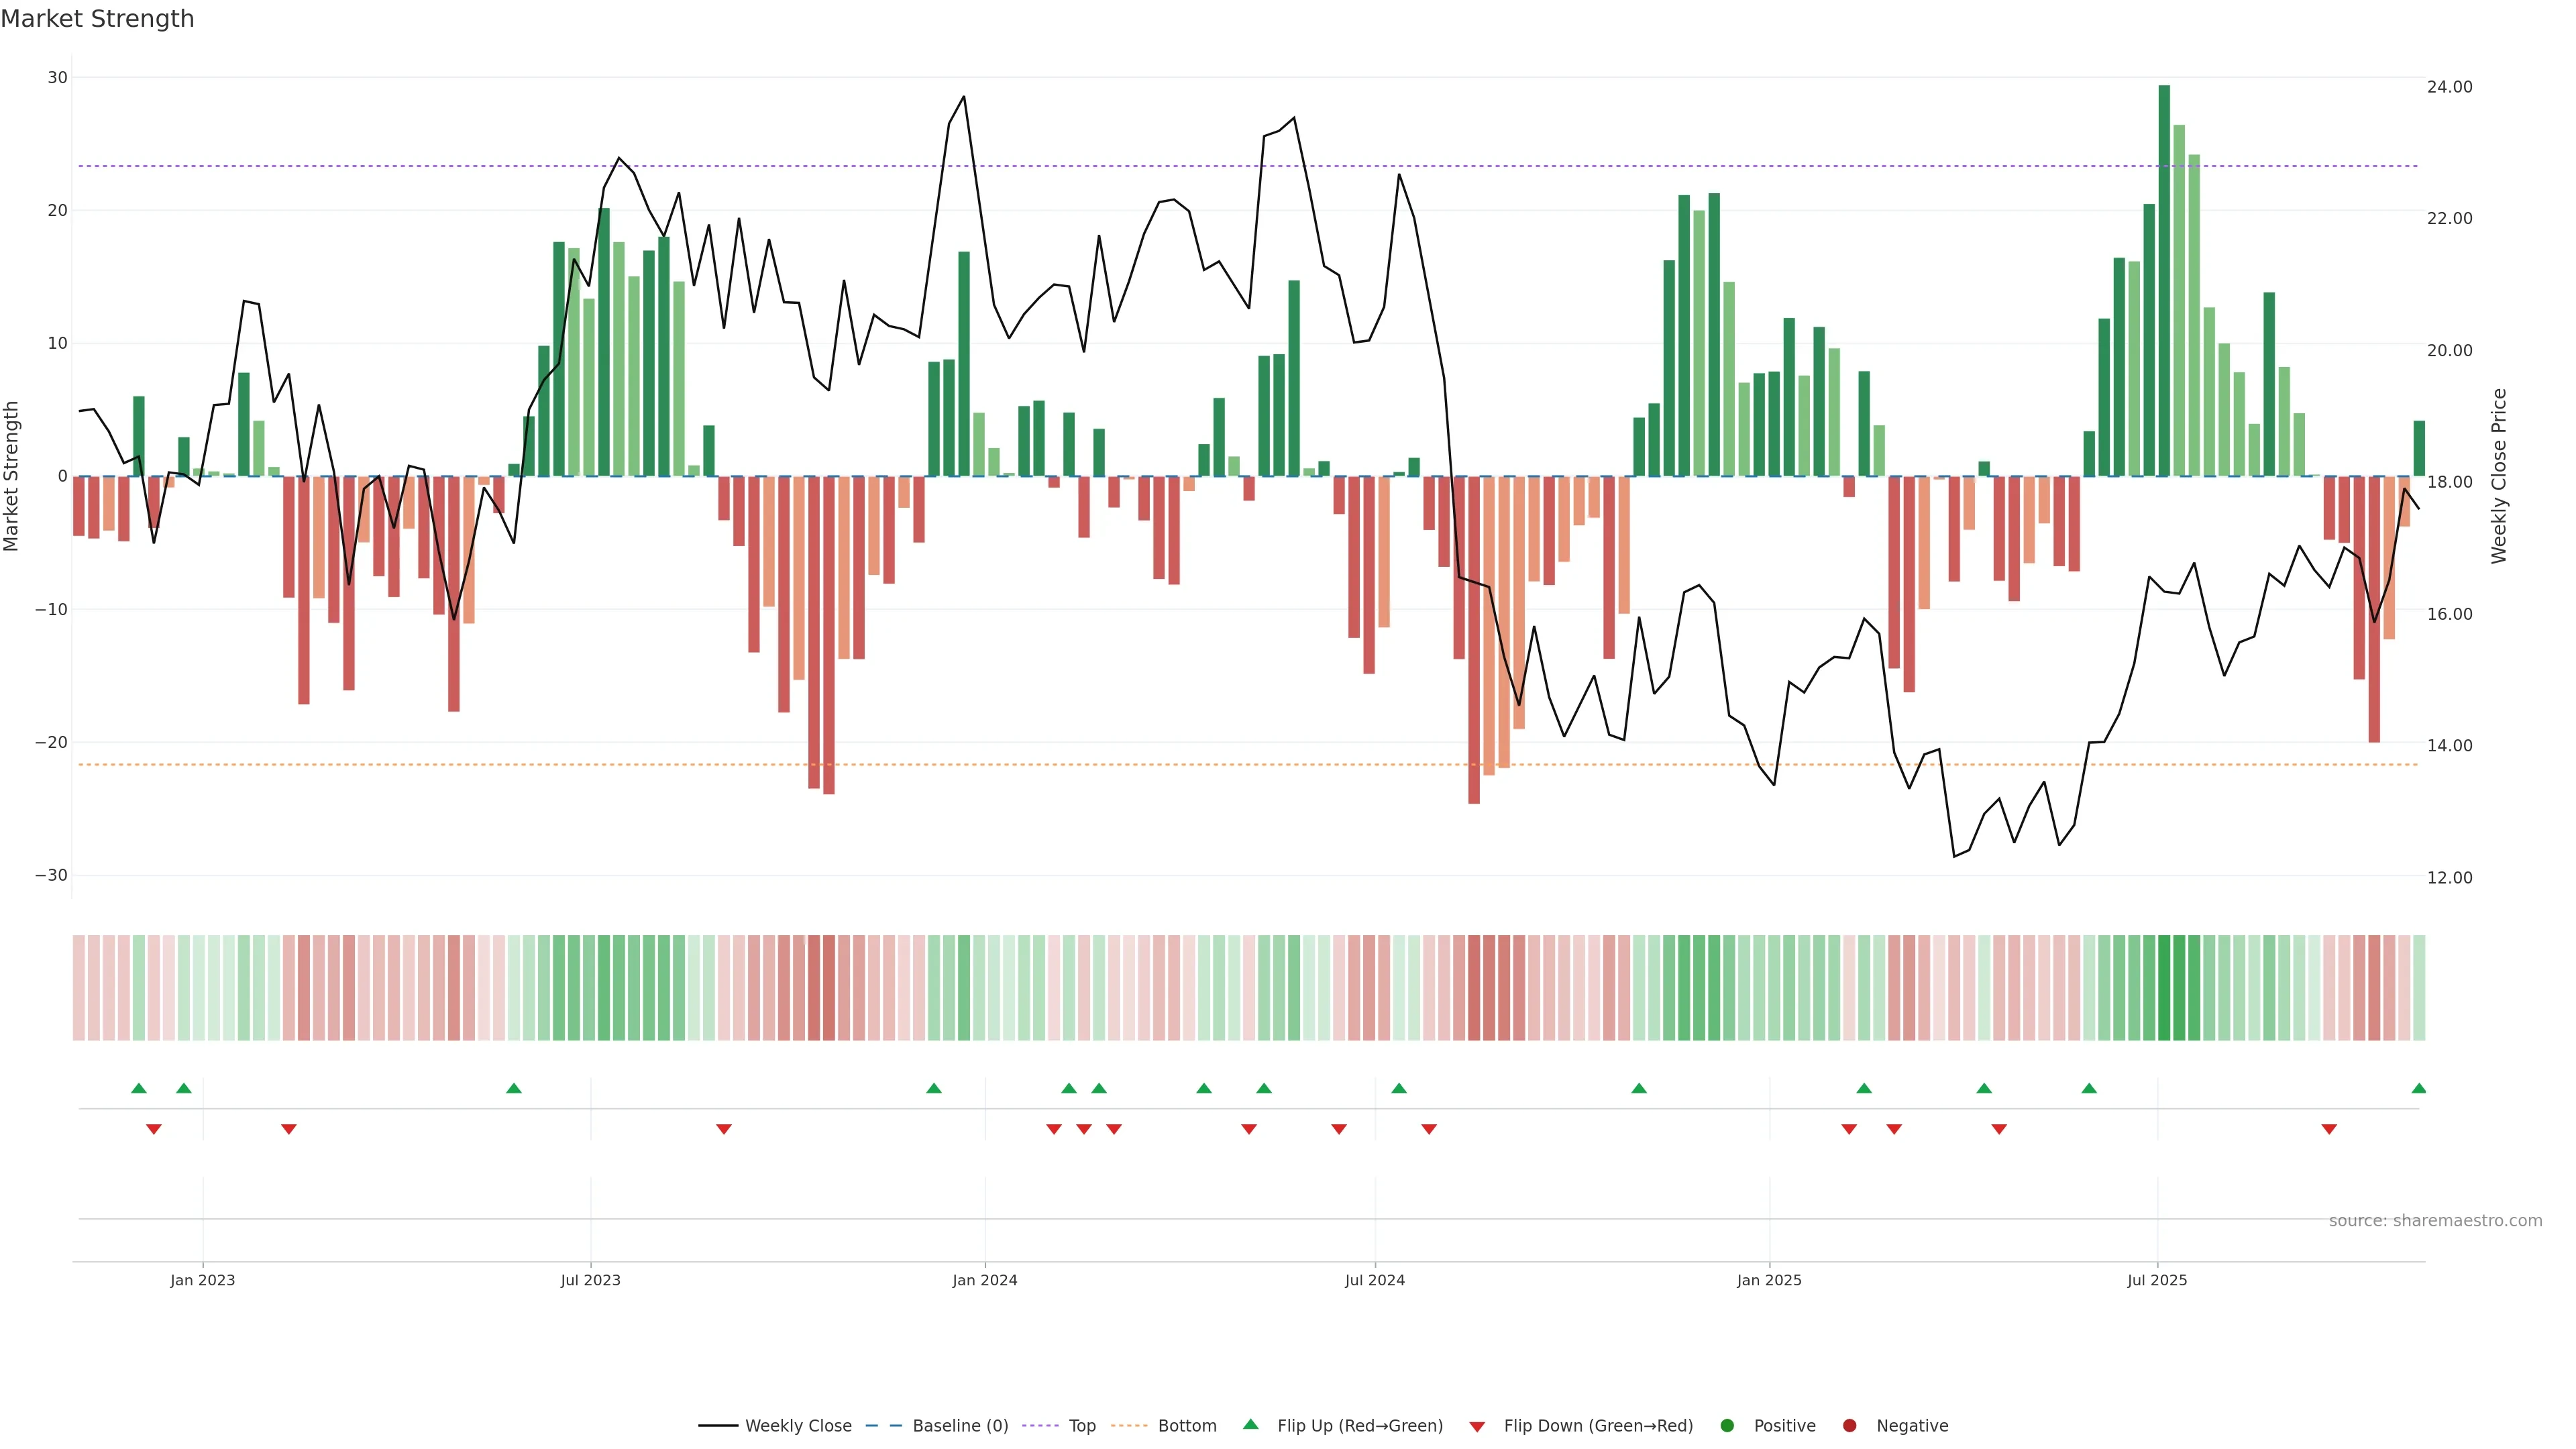Click the Weekly Close Price axis title

click(2498, 476)
